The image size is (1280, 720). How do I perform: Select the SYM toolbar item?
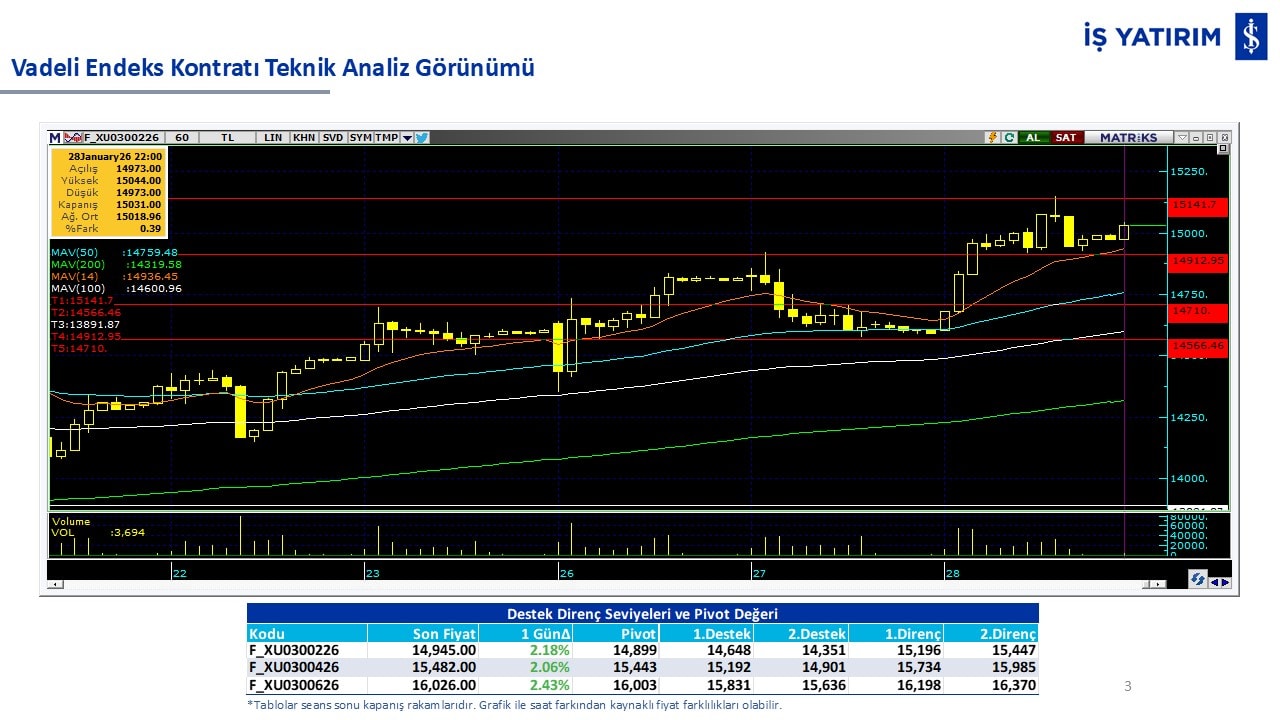click(x=360, y=138)
